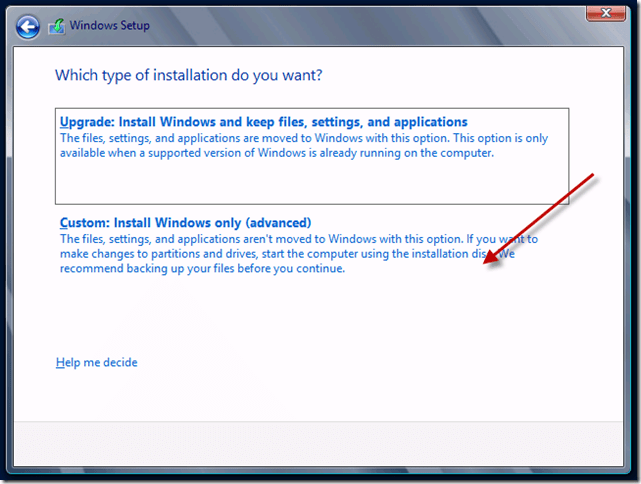The width and height of the screenshot is (641, 484).
Task: Select Upgrade: Install Windows and keep files
Action: coord(263,122)
